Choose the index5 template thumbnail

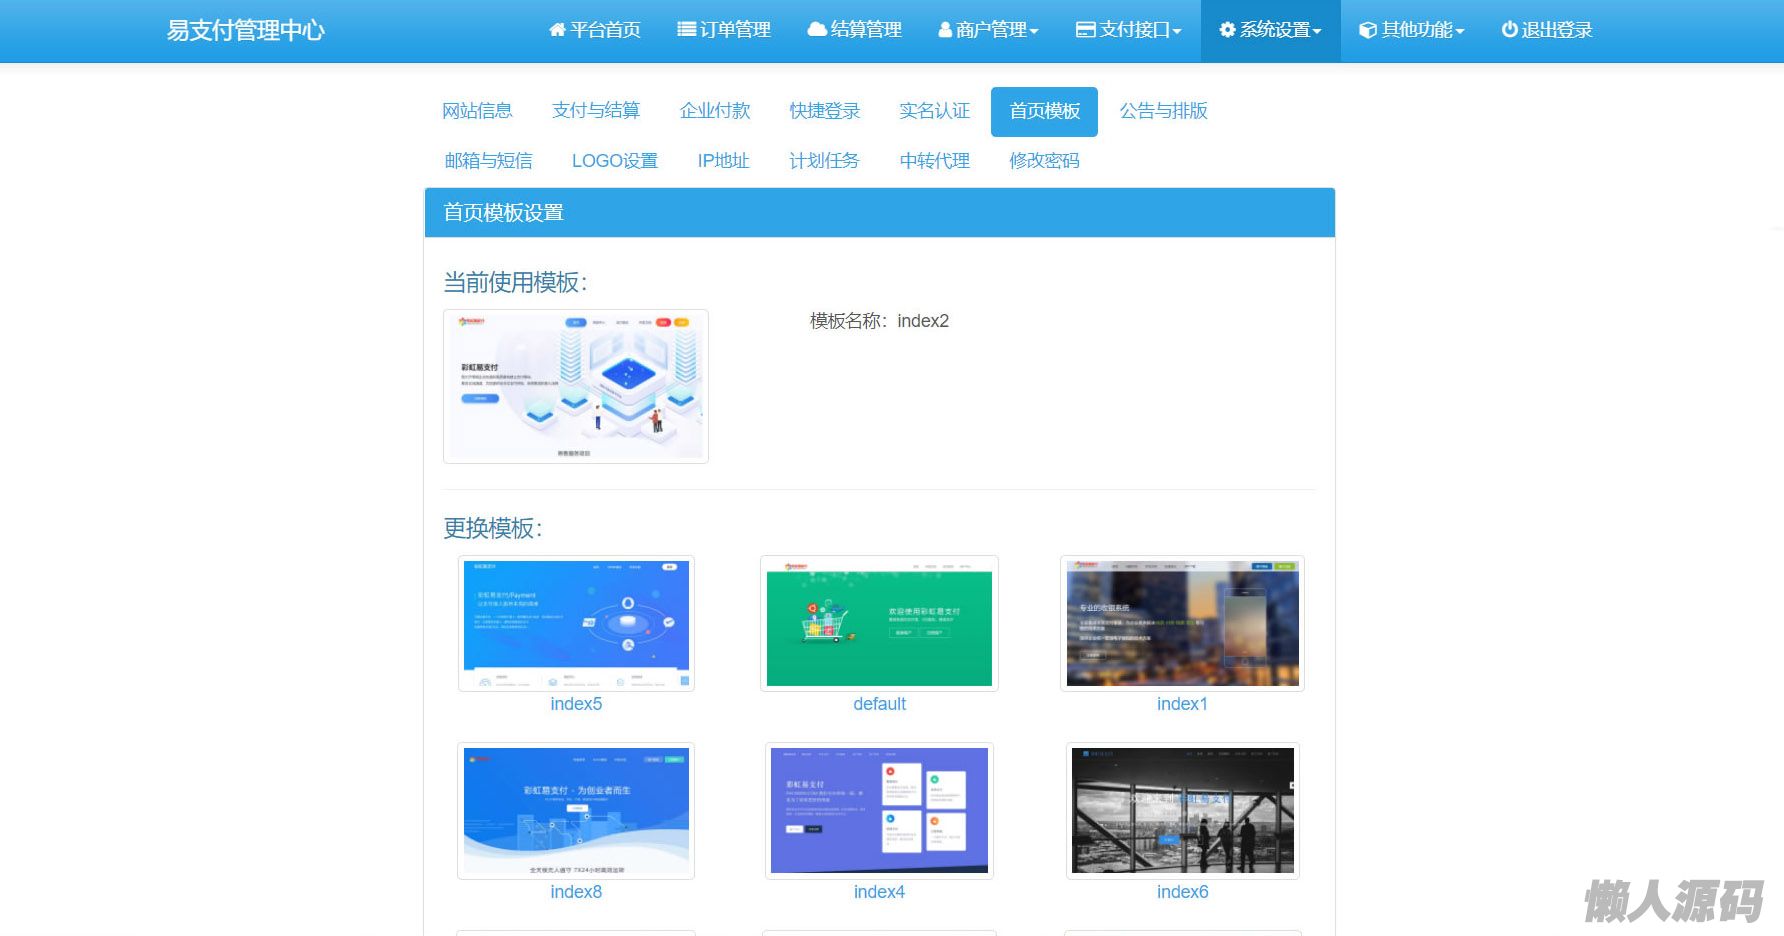[576, 623]
